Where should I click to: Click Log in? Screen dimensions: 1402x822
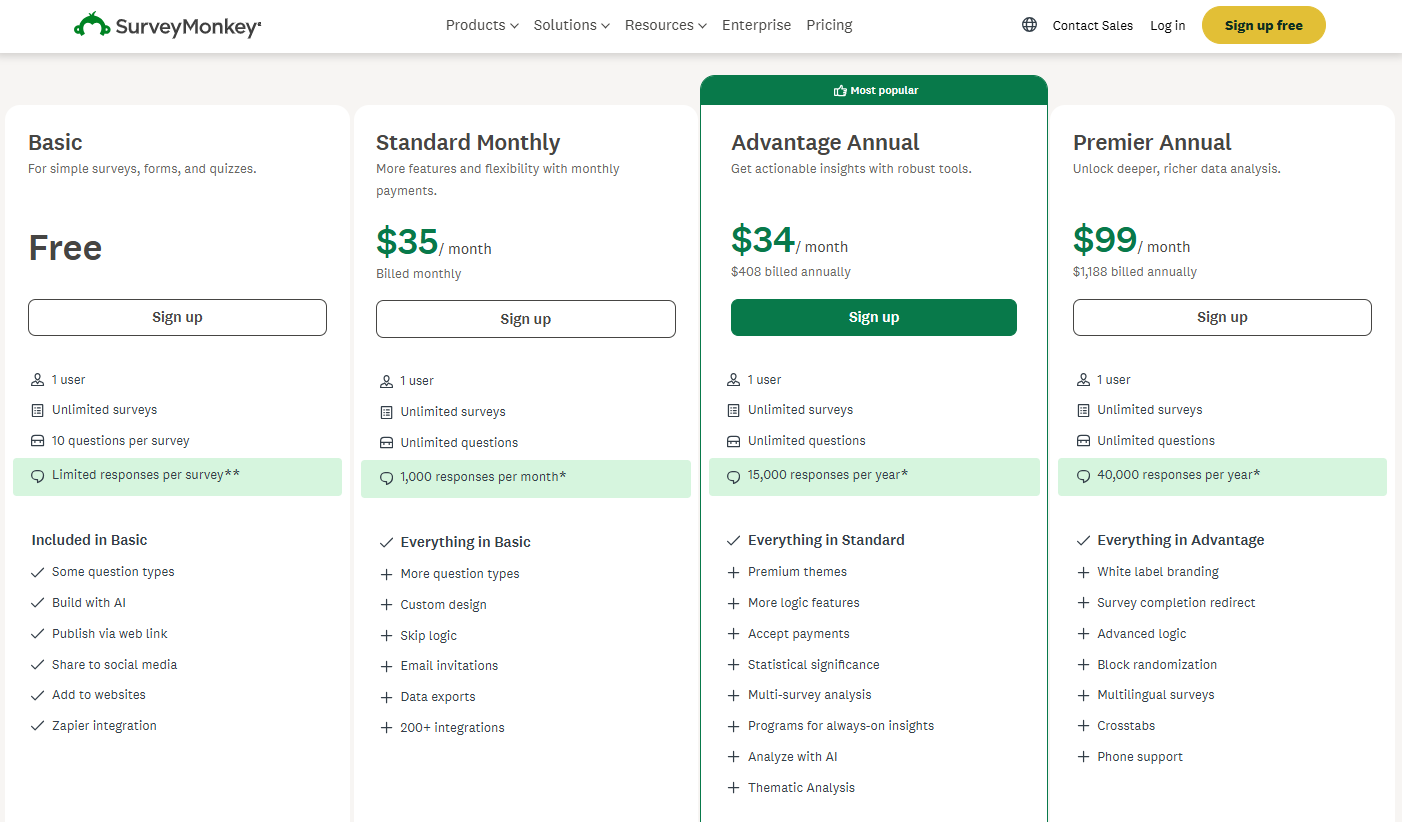(1167, 26)
